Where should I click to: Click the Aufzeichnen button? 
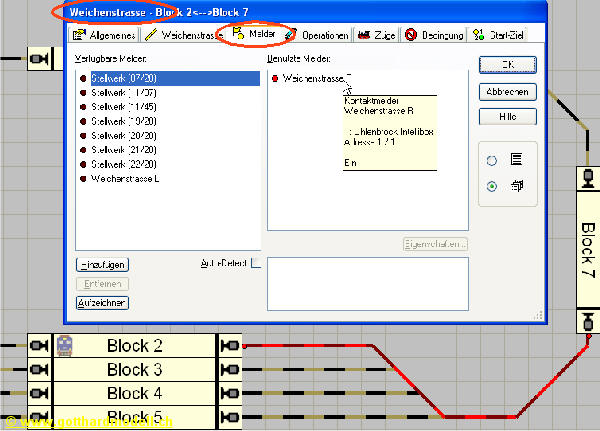pyautogui.click(x=103, y=302)
